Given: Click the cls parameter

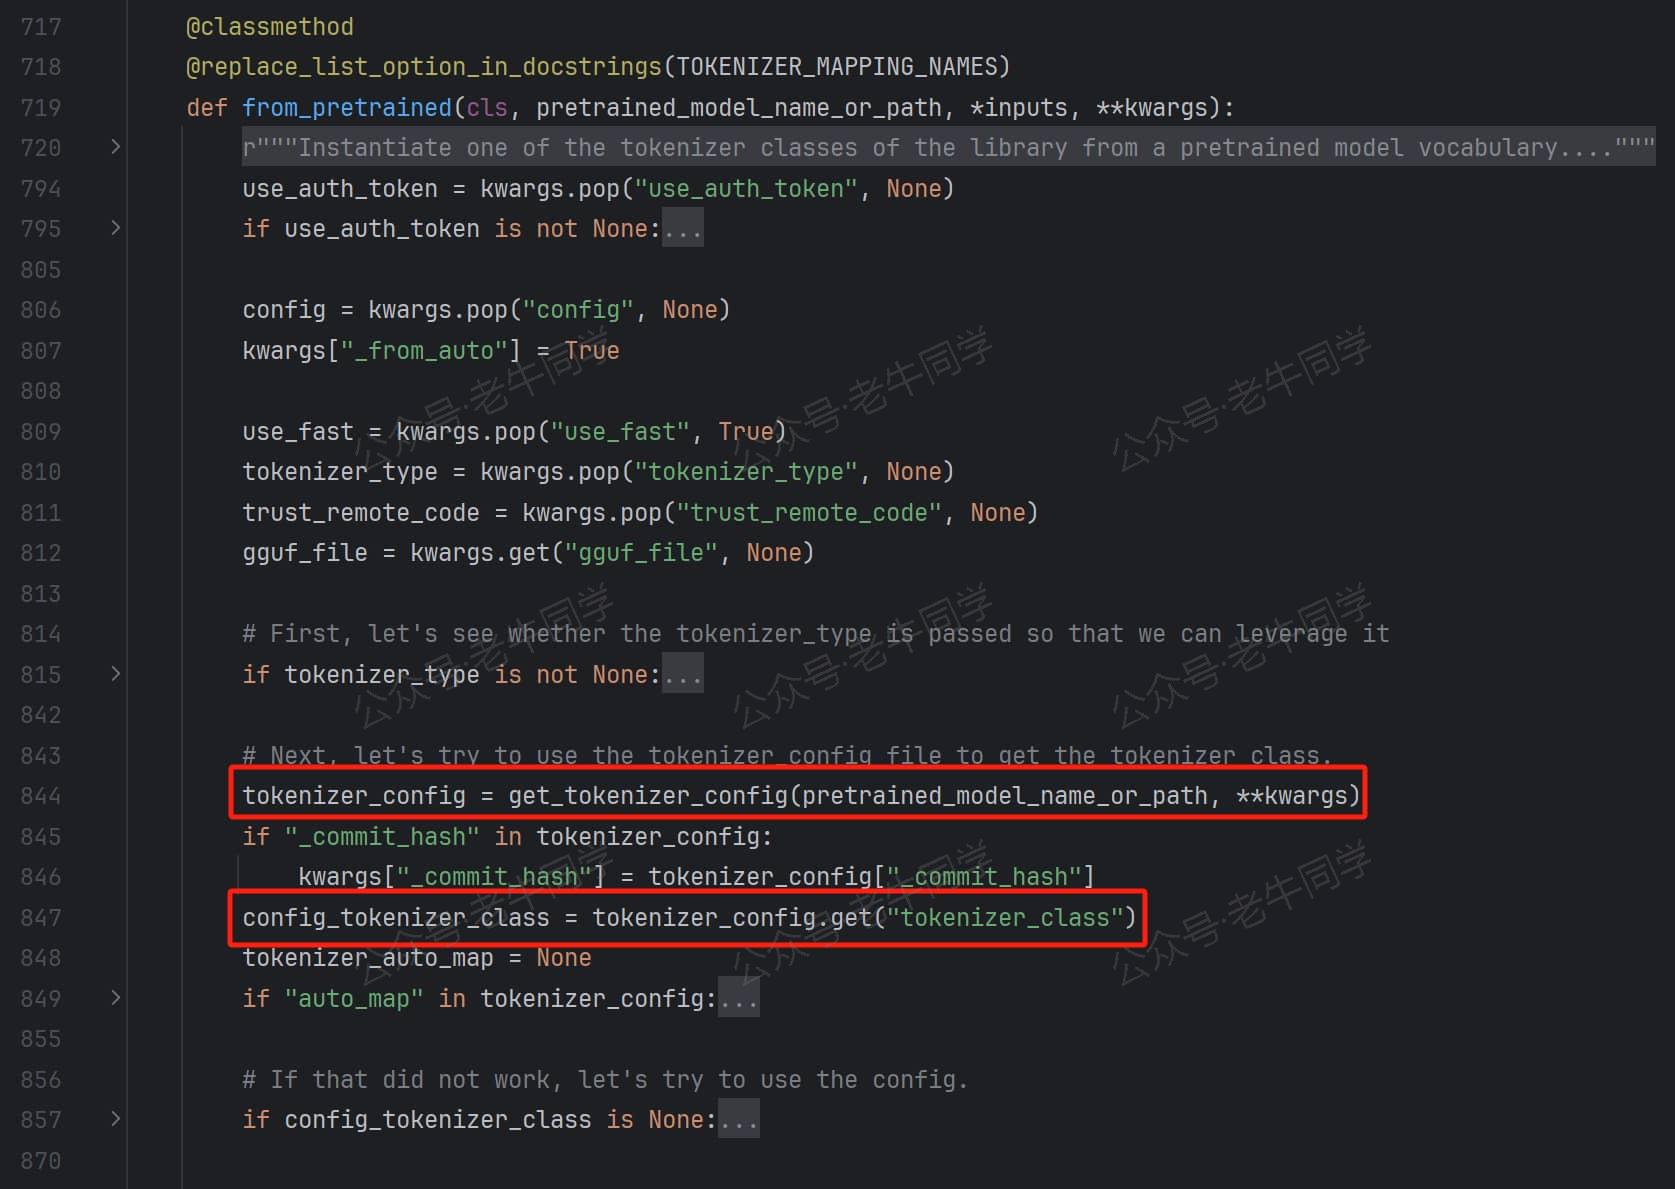Looking at the screenshot, I should (487, 108).
